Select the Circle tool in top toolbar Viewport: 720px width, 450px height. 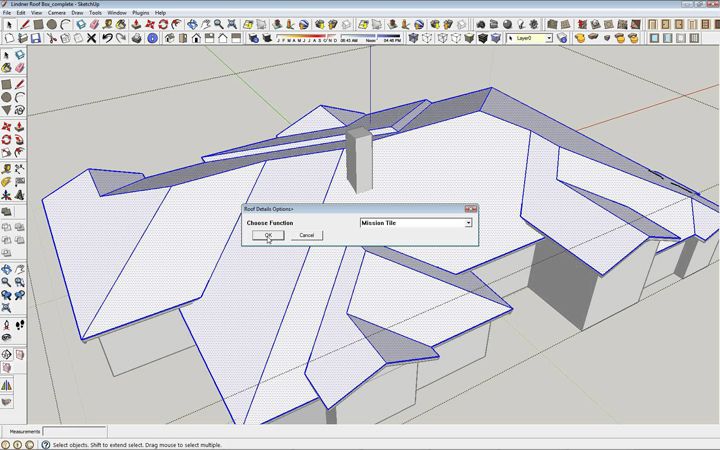point(52,24)
